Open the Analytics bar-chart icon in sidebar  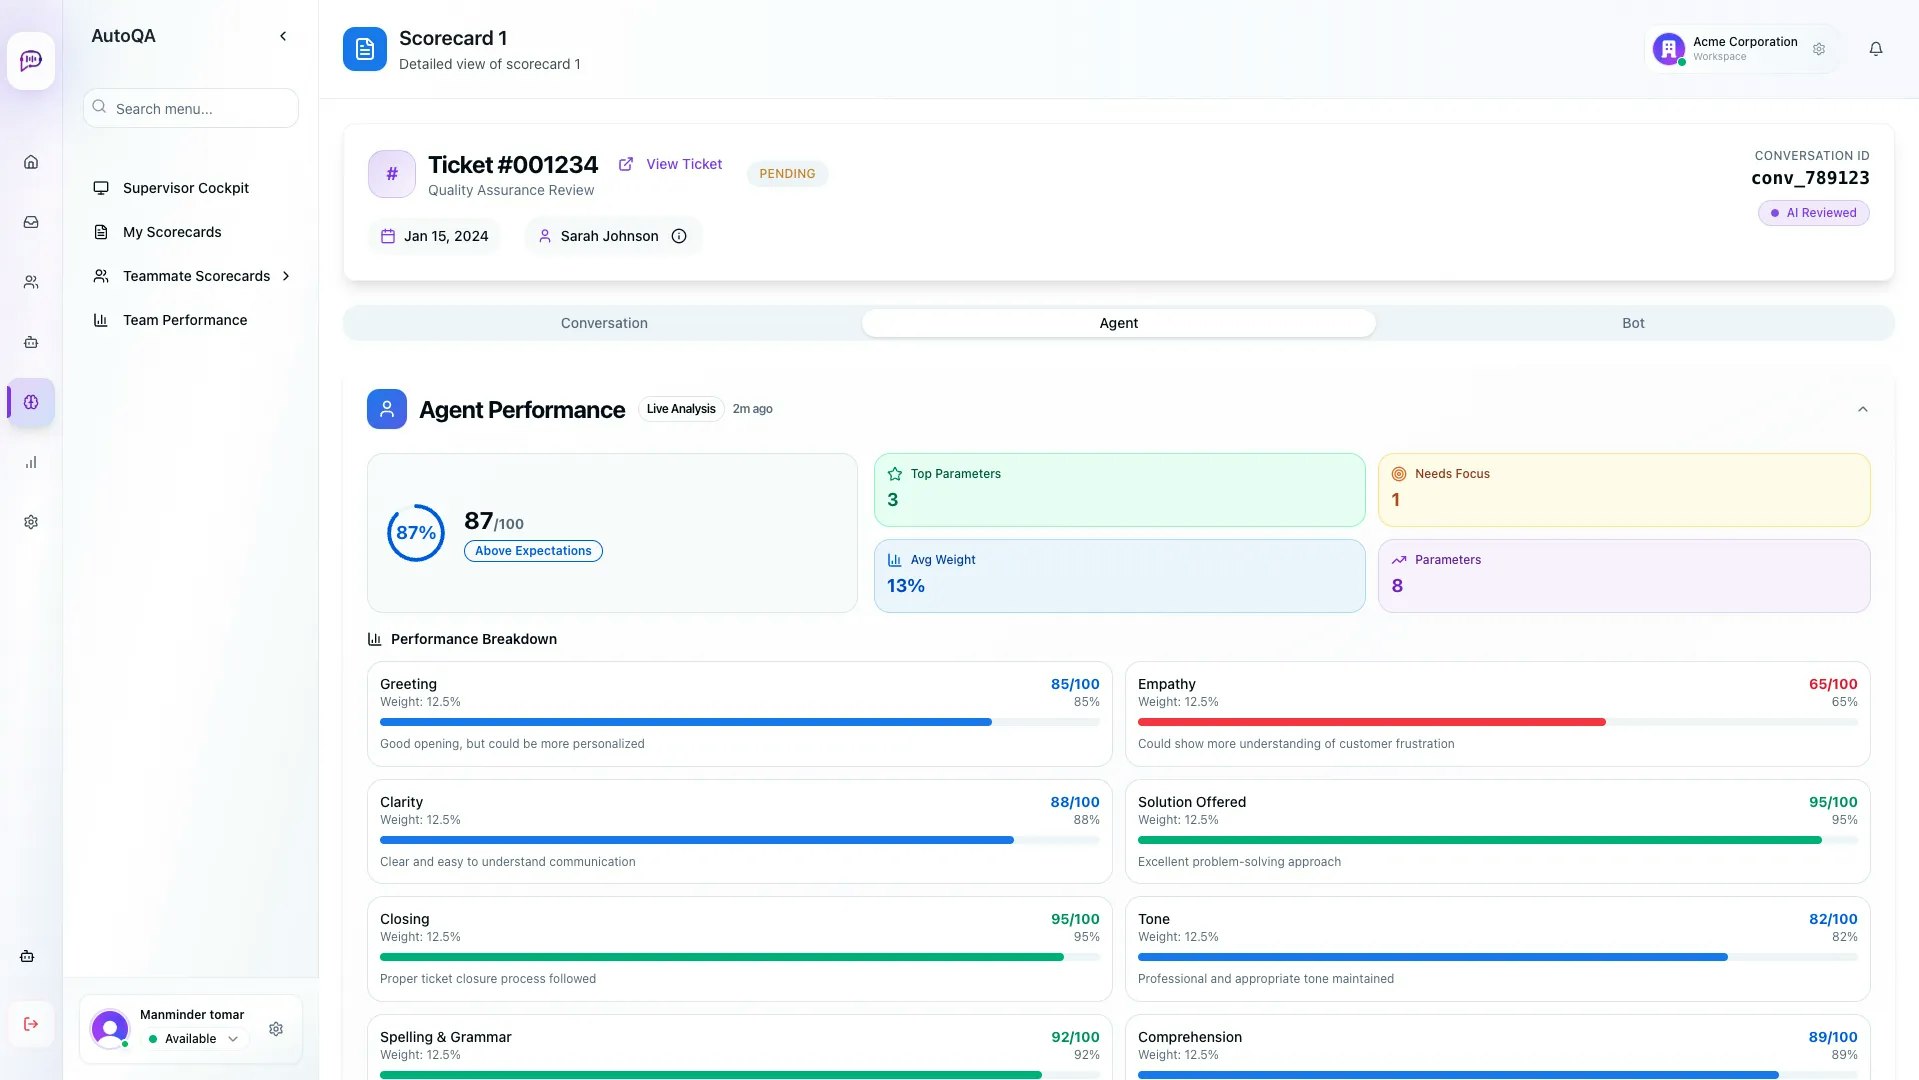click(31, 462)
